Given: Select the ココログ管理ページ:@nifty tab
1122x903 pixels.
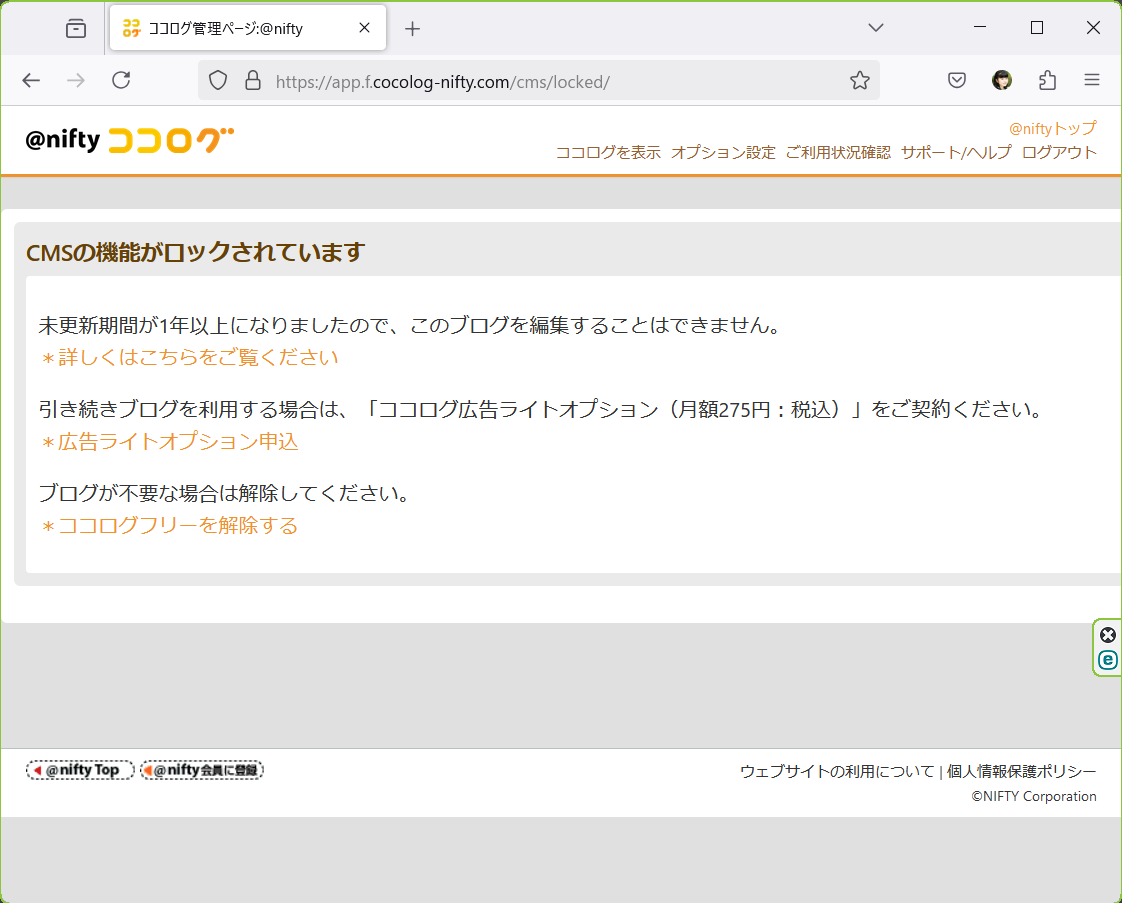Looking at the screenshot, I should [x=248, y=28].
